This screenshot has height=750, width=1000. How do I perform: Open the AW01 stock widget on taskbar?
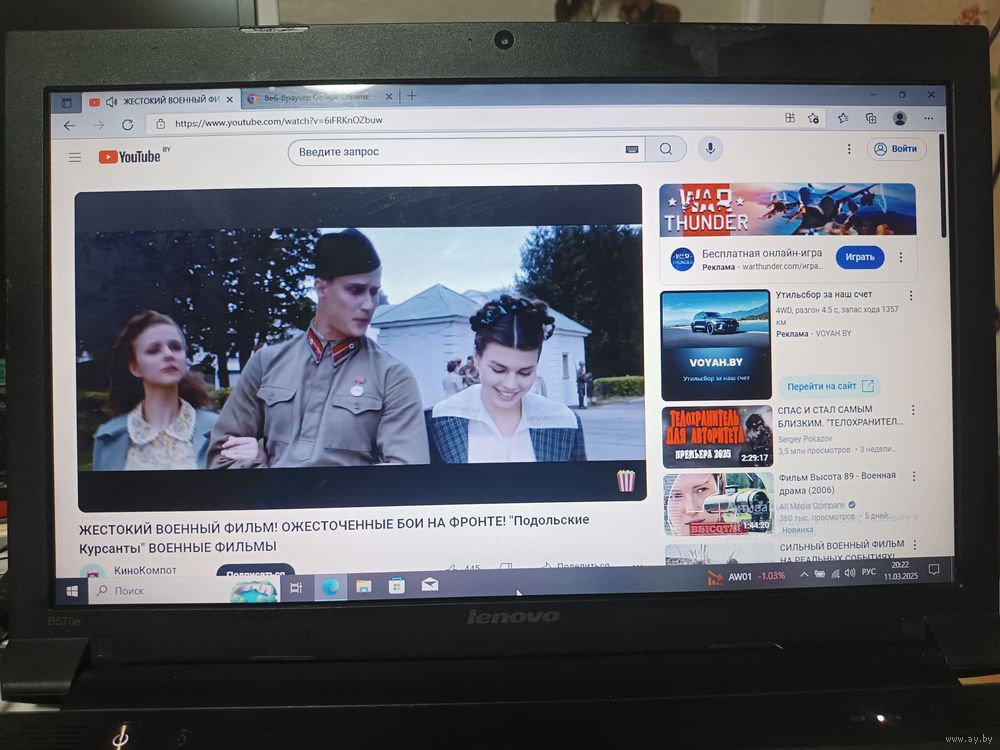[746, 577]
